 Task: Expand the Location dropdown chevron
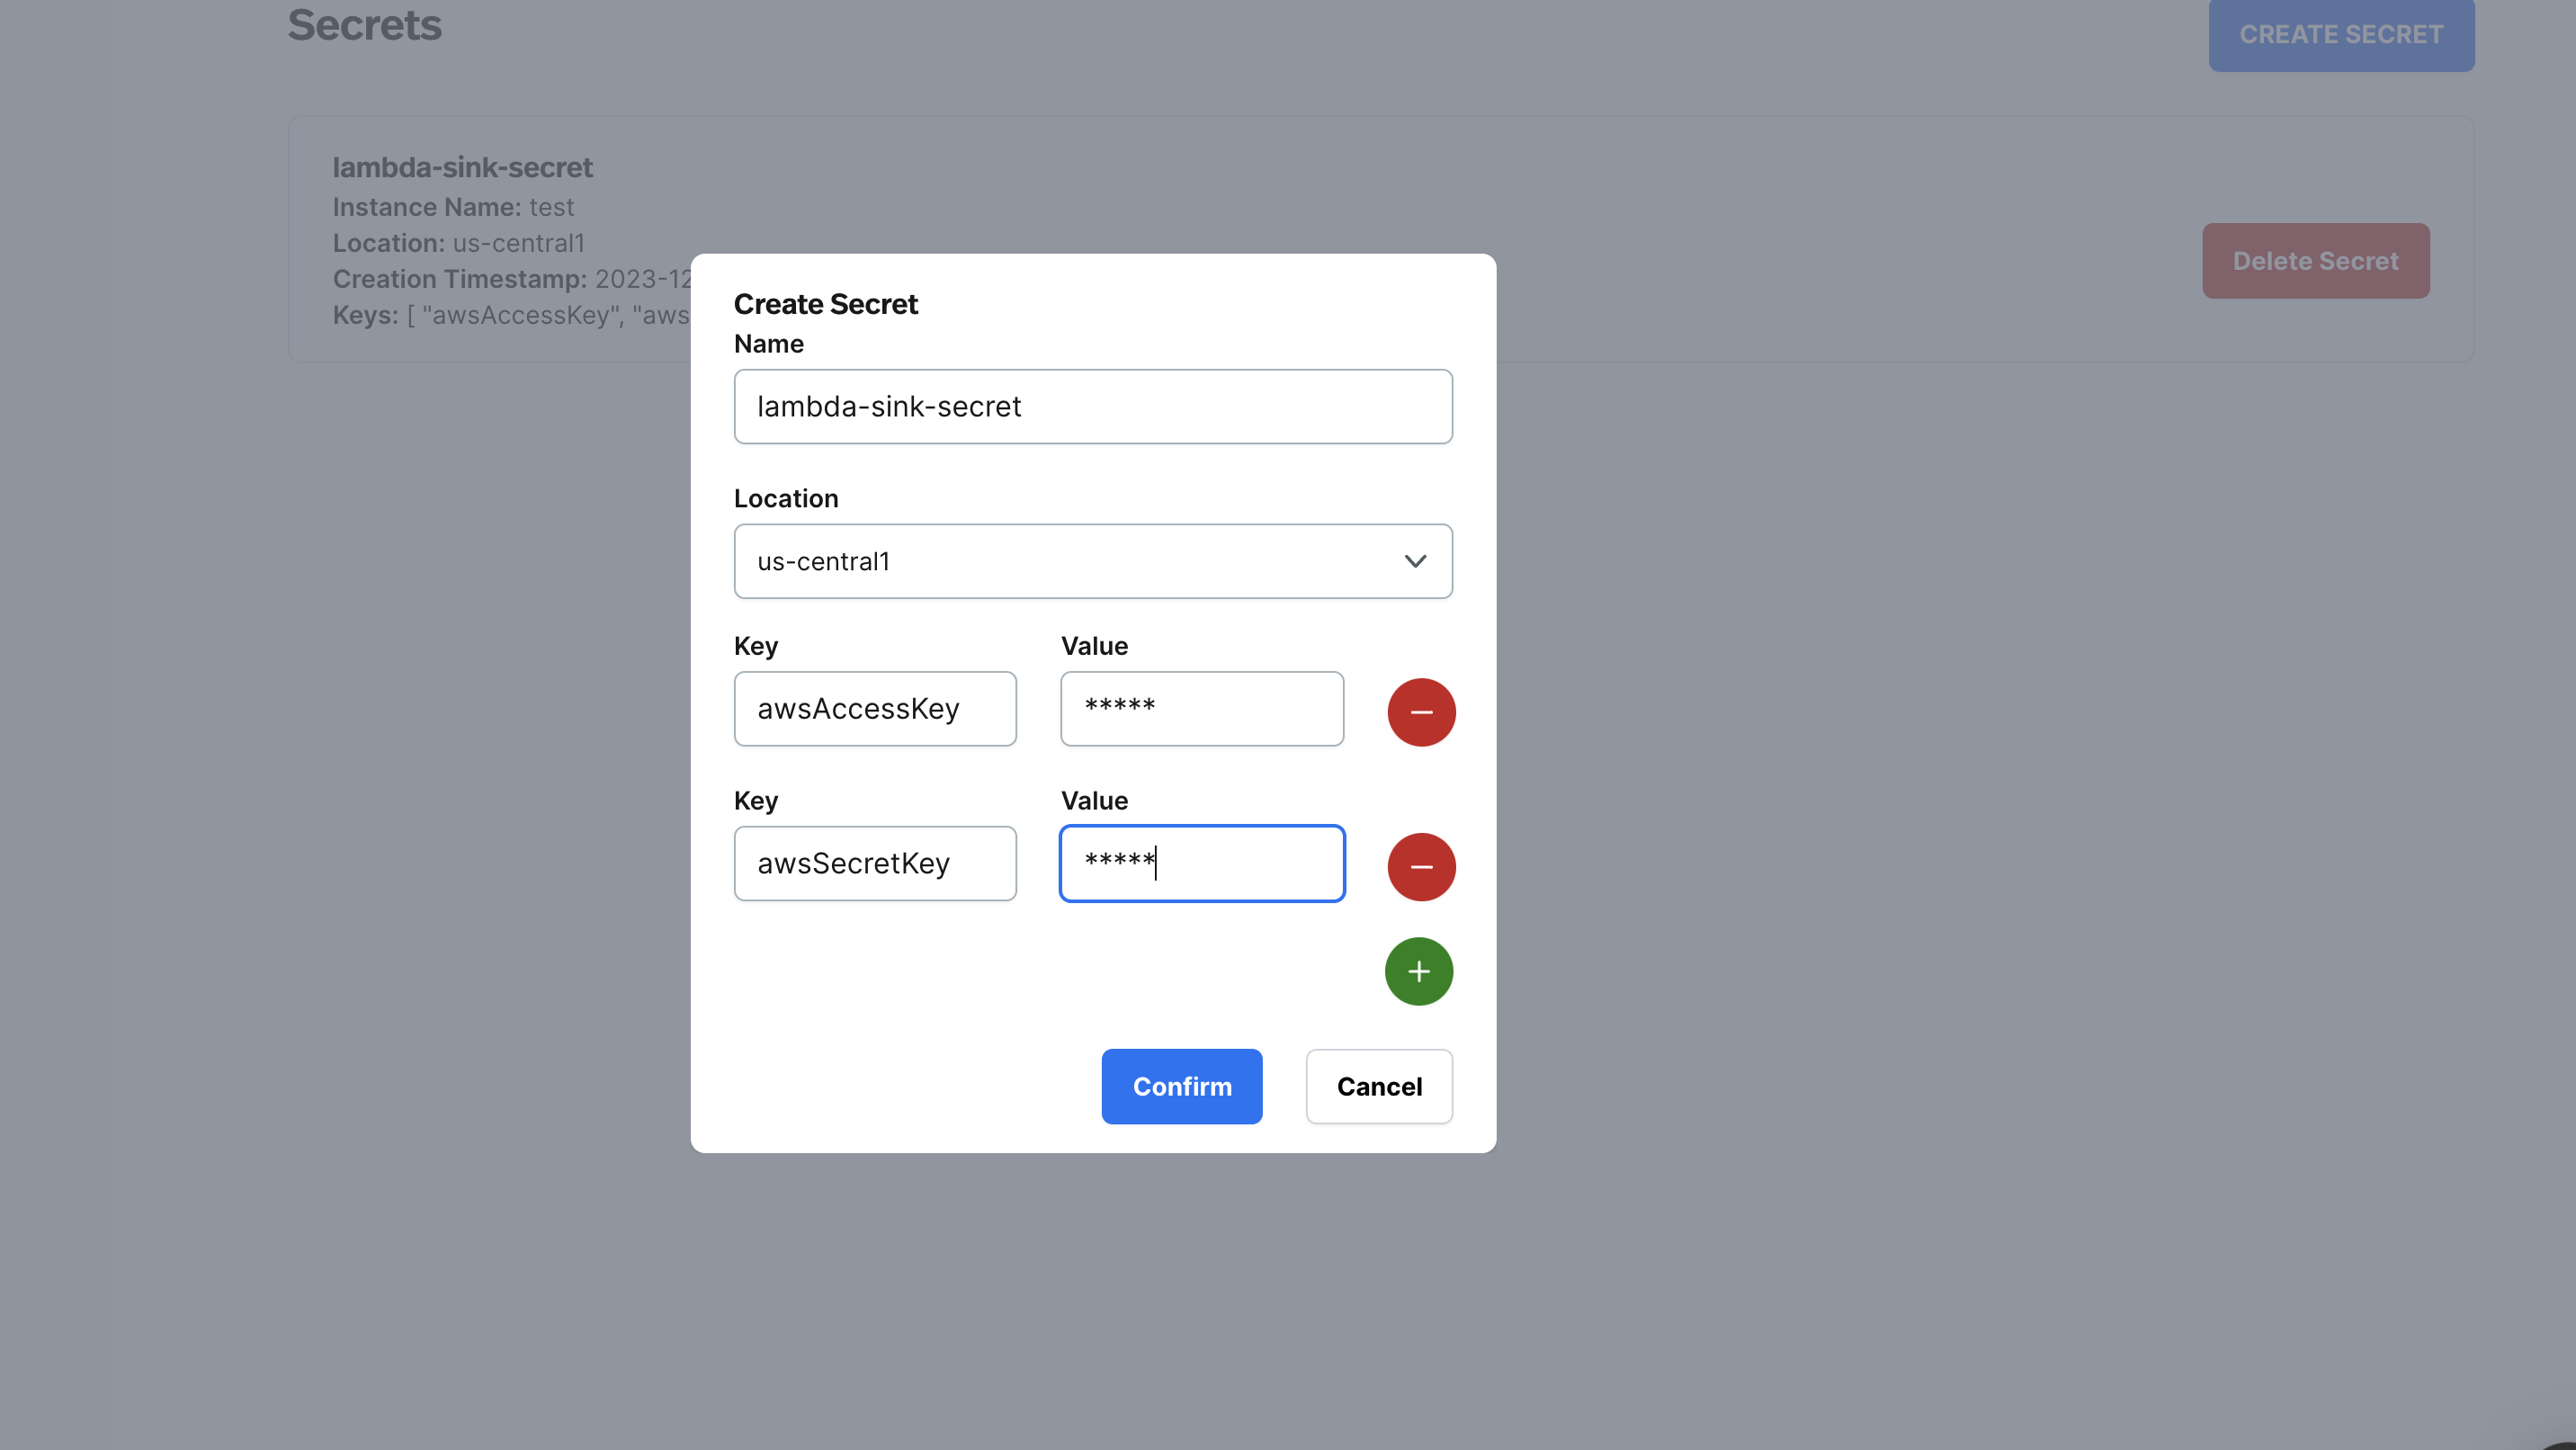(1414, 561)
